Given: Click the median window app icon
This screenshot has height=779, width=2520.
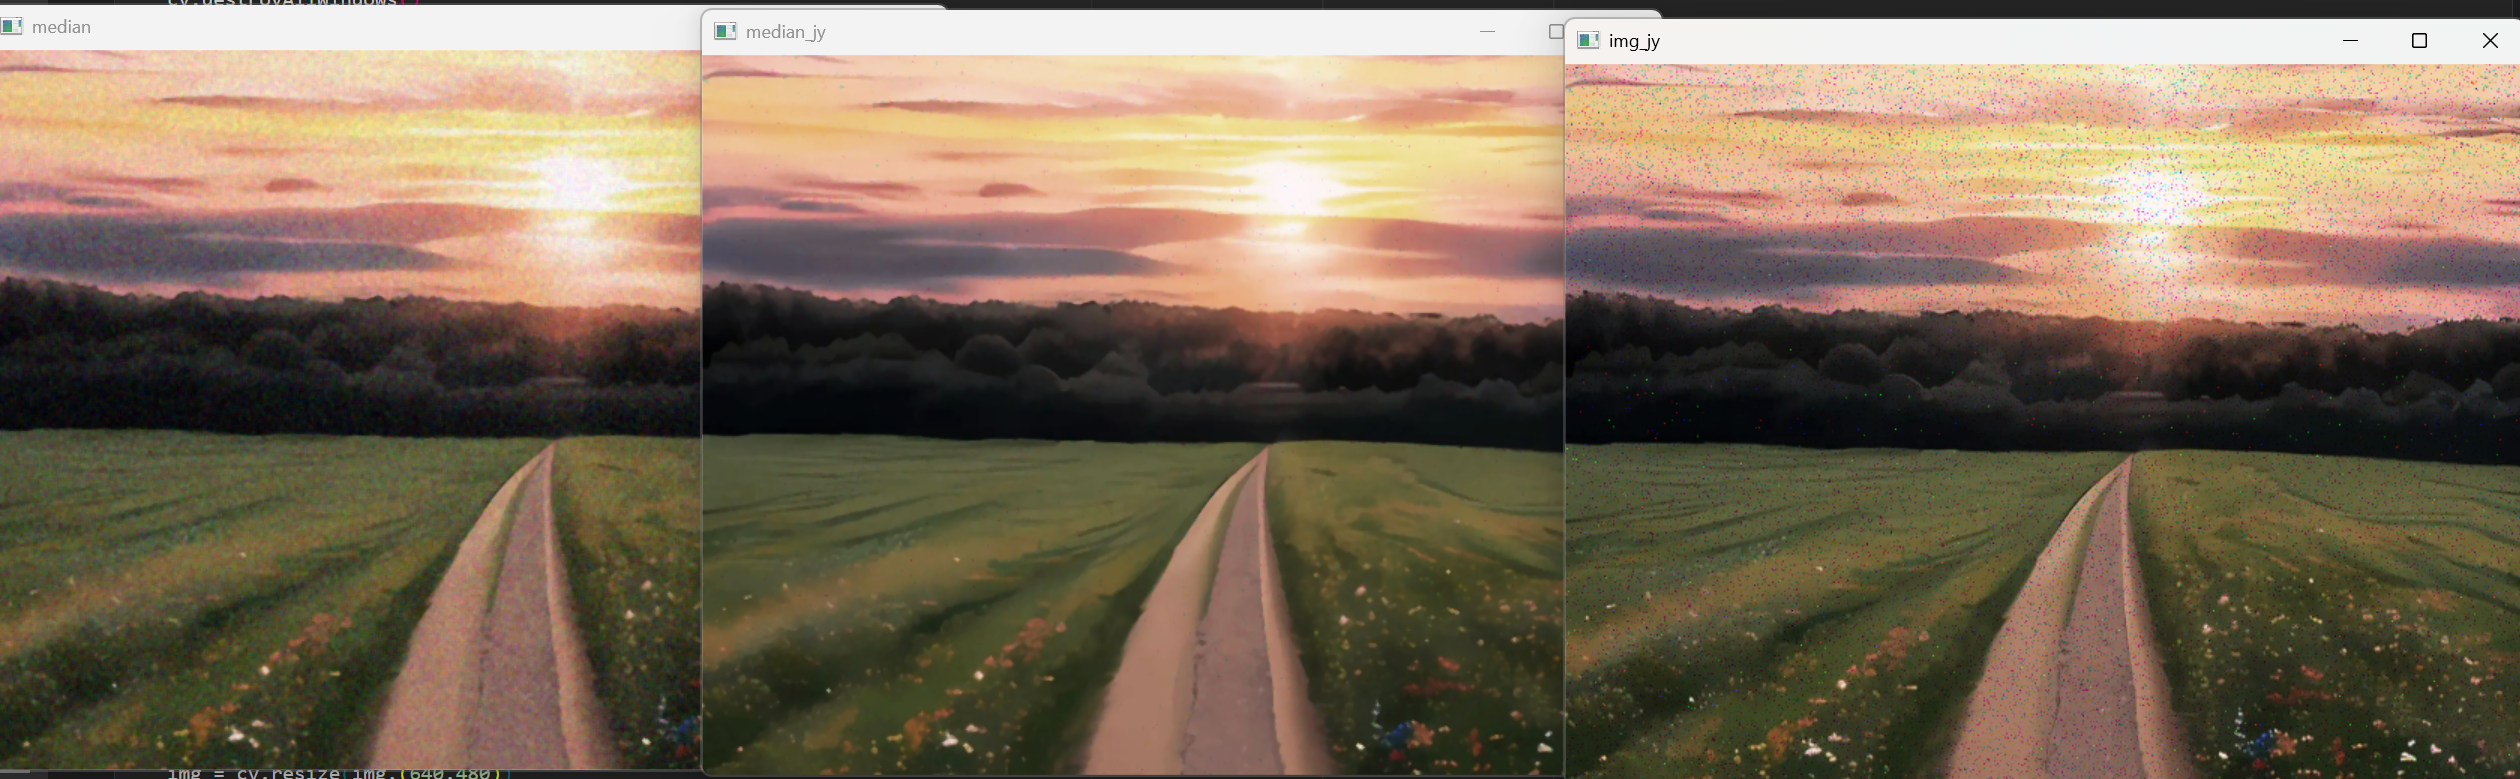Looking at the screenshot, I should (11, 27).
